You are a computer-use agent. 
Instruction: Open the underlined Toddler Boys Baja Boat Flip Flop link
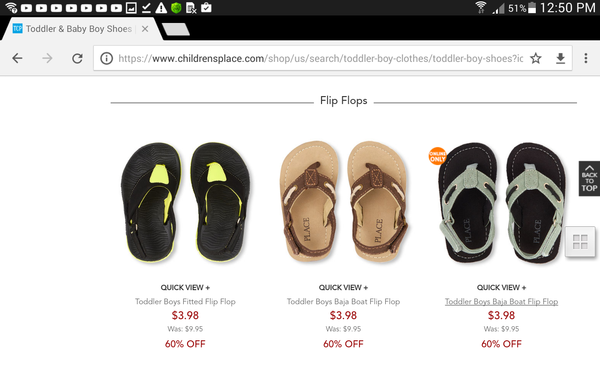click(501, 302)
